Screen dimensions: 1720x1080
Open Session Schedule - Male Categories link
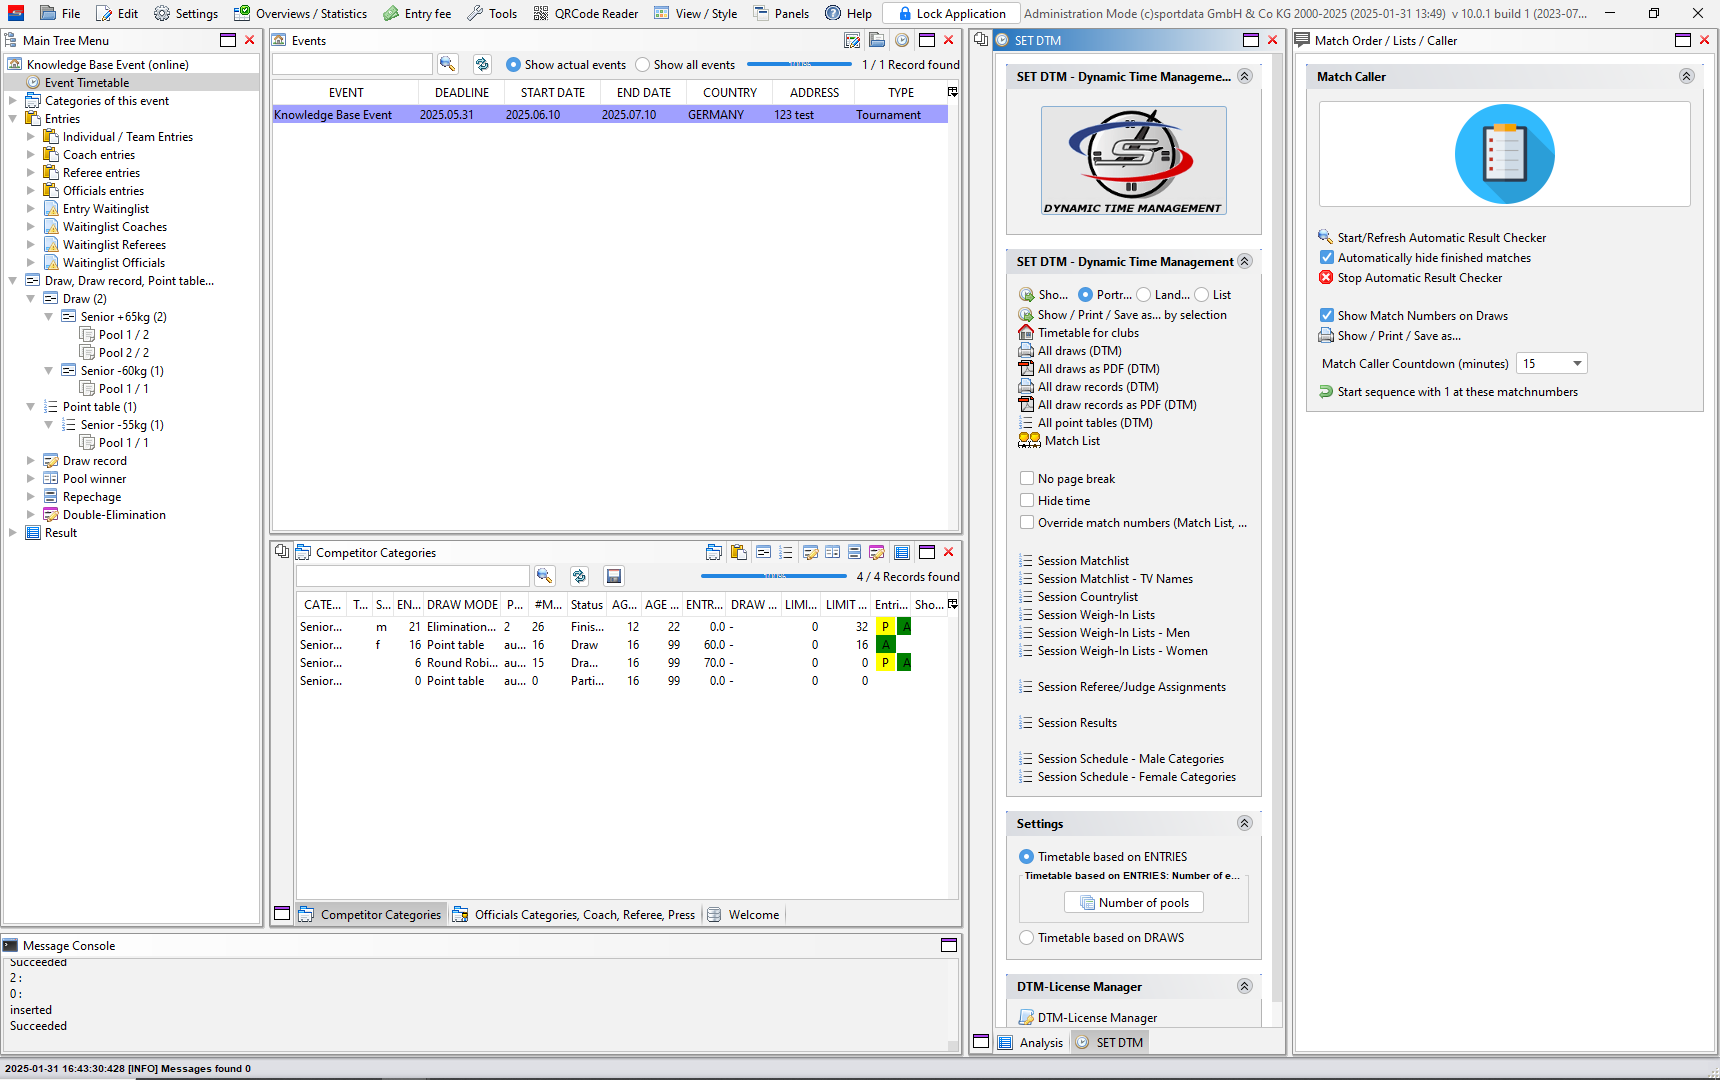(1130, 758)
